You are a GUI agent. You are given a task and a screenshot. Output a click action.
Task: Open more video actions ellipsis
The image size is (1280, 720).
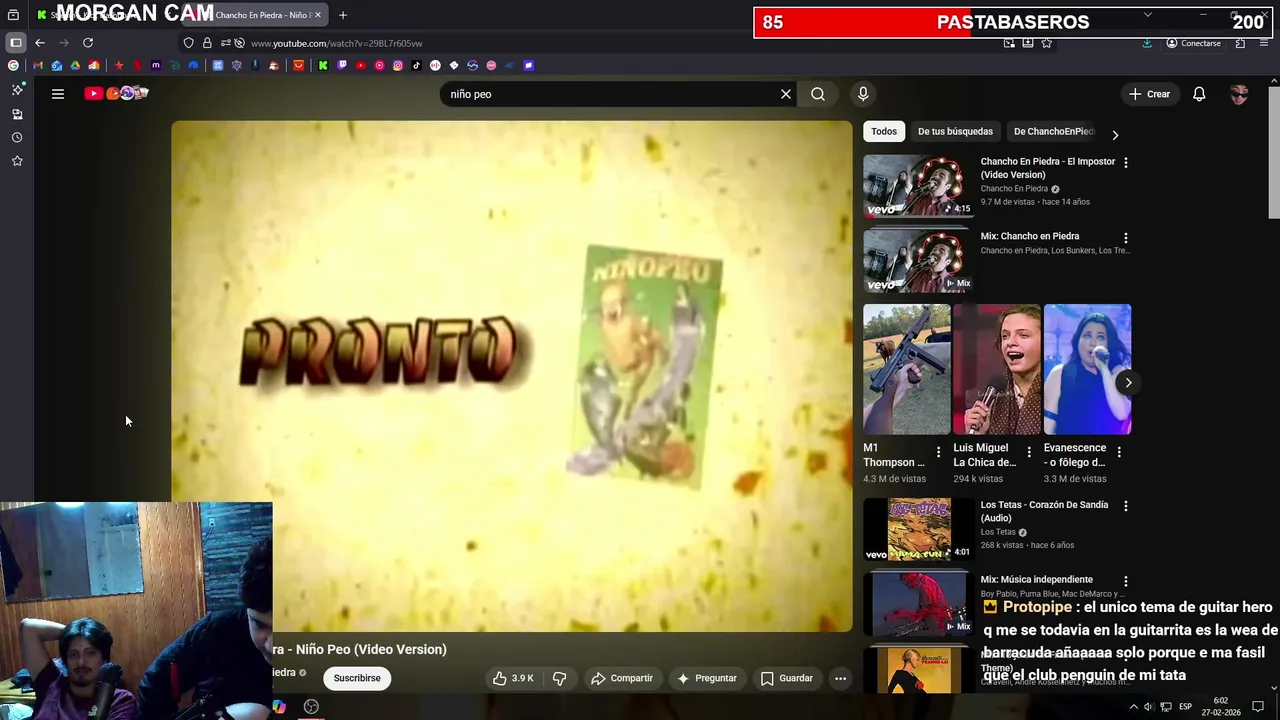click(840, 678)
